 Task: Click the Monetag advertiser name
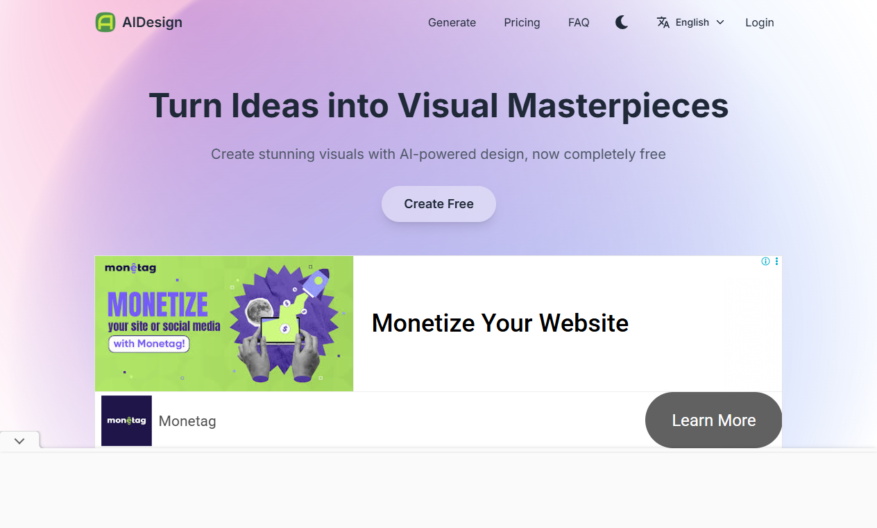[x=187, y=421]
